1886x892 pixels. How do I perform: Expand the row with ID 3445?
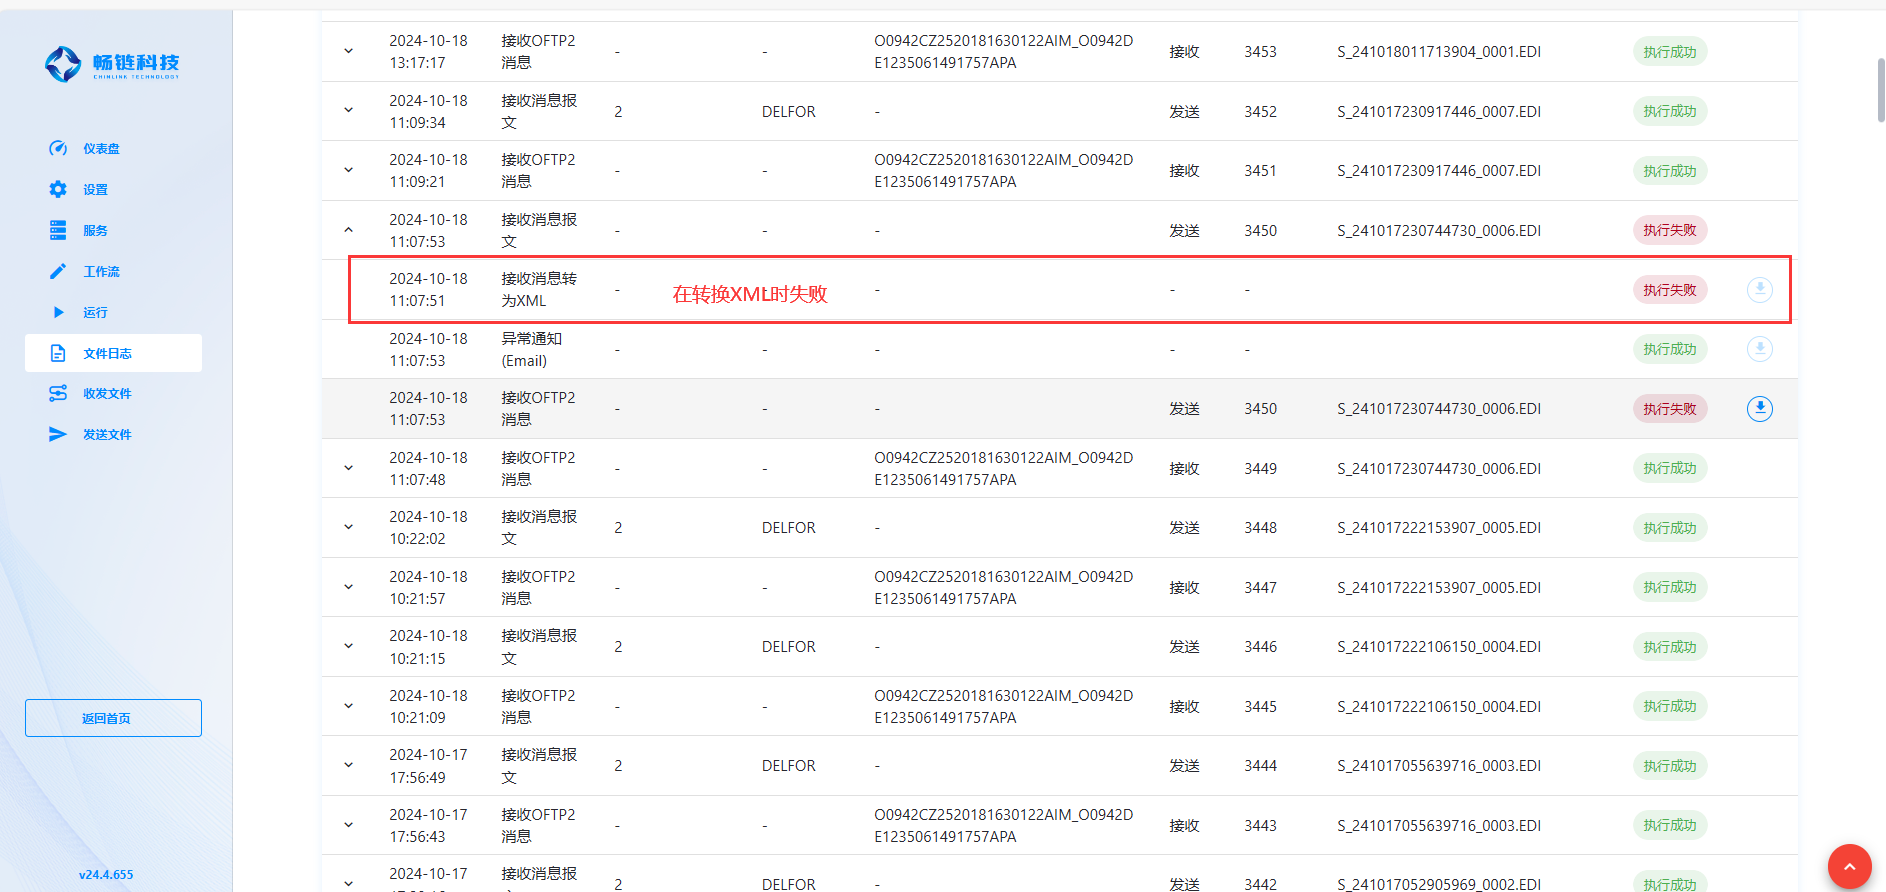point(348,706)
